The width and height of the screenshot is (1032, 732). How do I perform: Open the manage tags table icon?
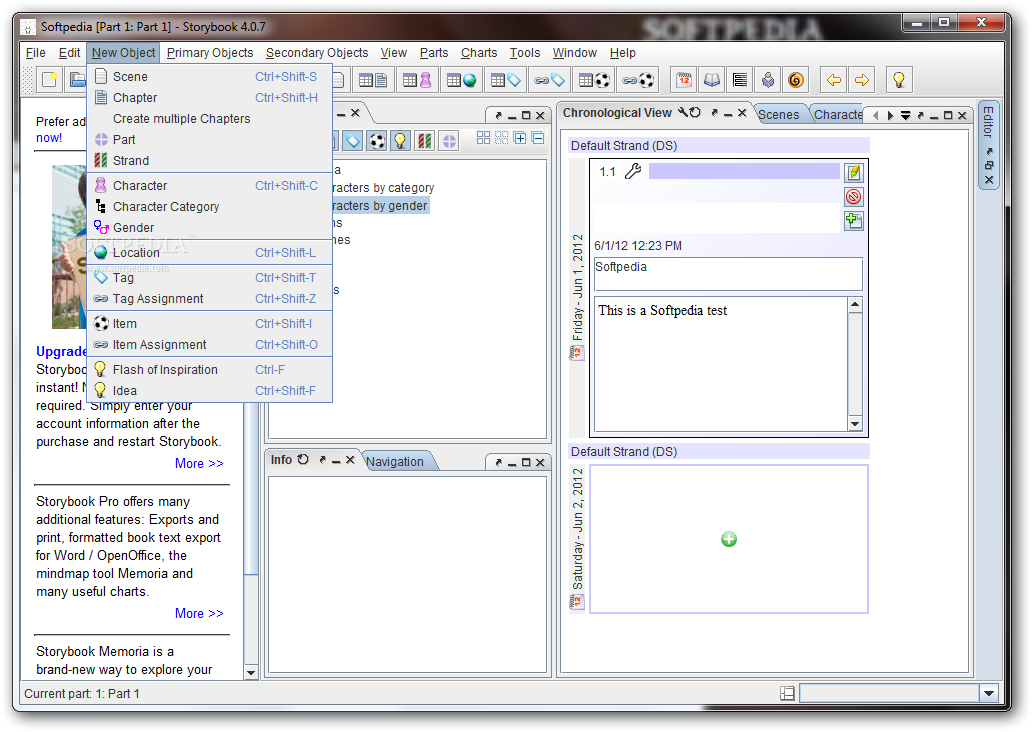point(505,80)
